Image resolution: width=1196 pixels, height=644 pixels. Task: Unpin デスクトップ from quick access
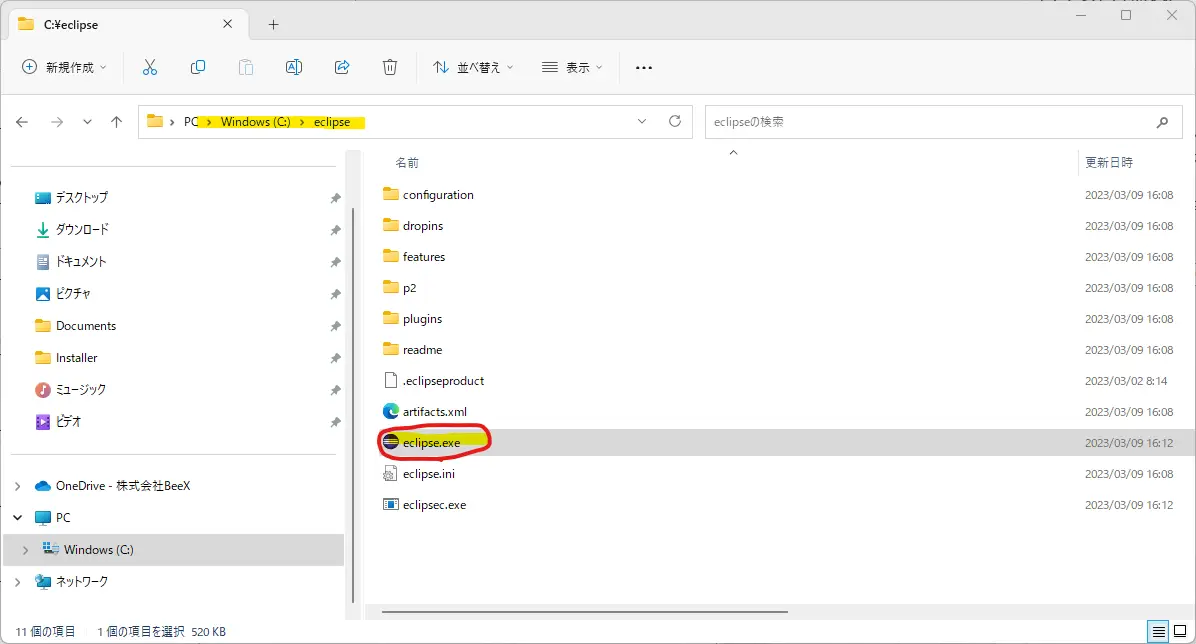tap(335, 198)
